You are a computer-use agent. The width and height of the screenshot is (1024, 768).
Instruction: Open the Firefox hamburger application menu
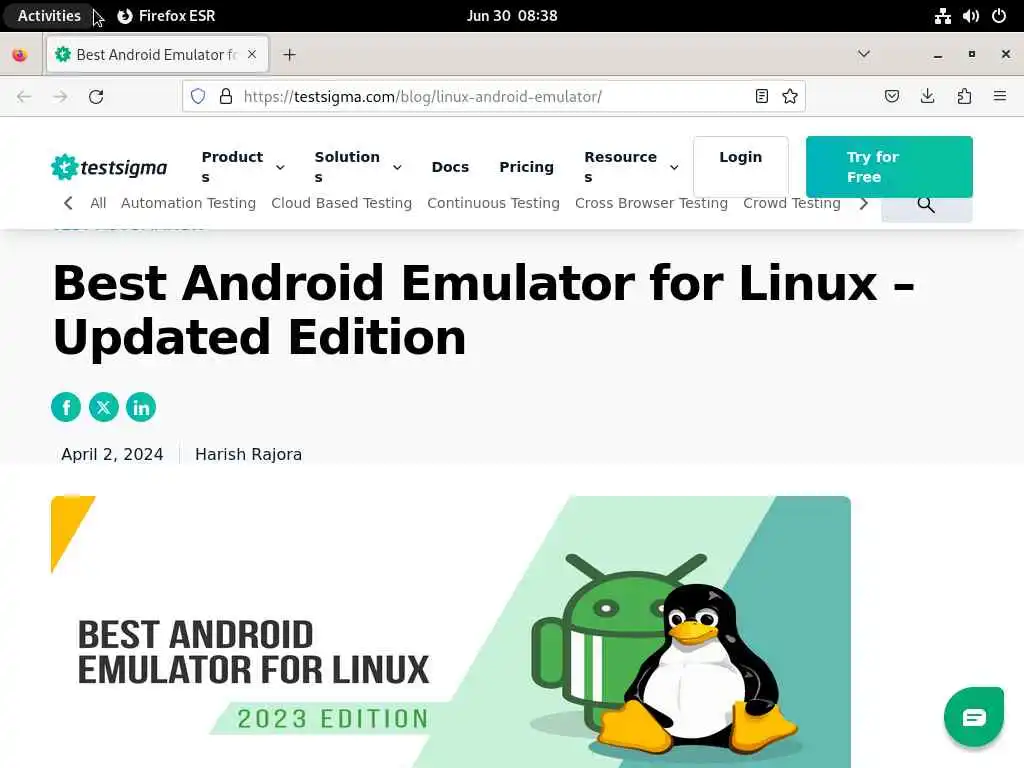tap(1000, 97)
